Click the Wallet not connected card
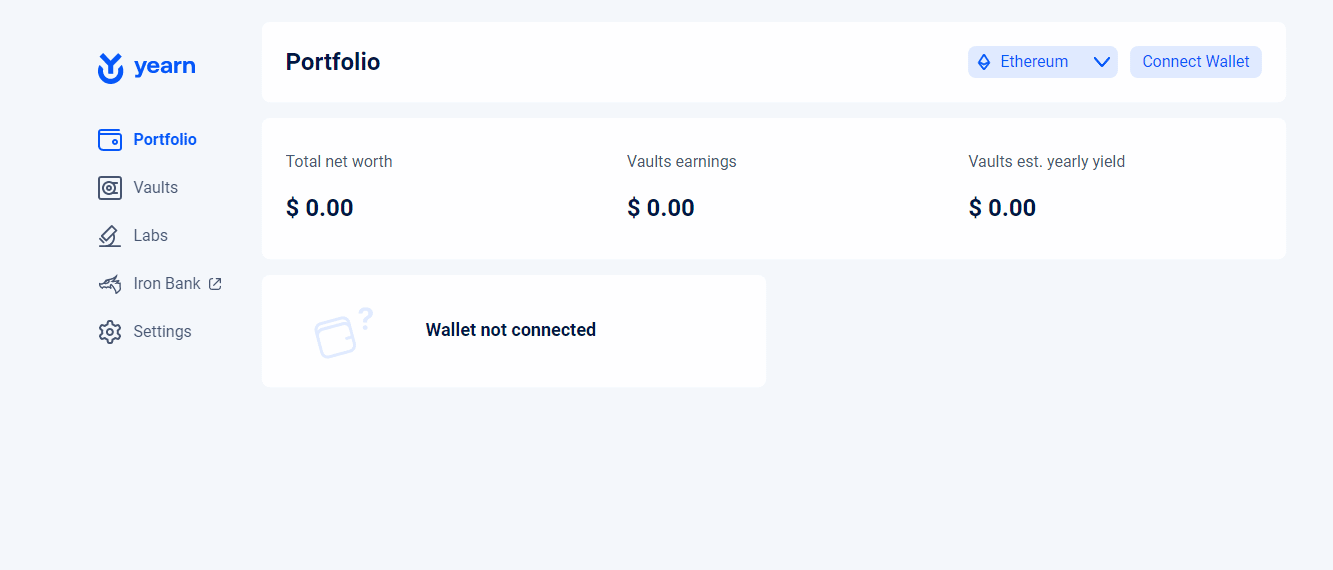1333x570 pixels. (x=514, y=331)
